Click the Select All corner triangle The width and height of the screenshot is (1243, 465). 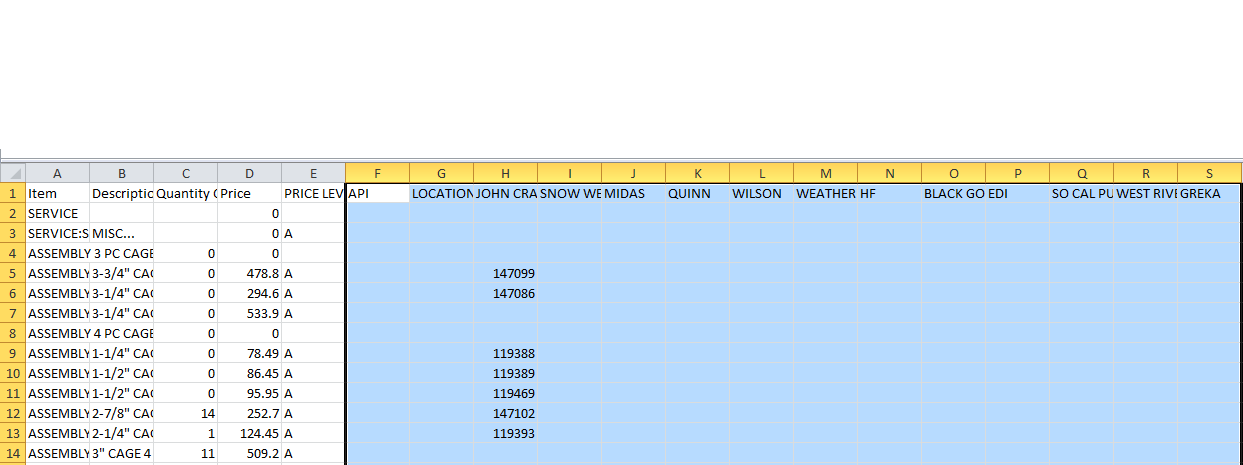pyautogui.click(x=13, y=173)
